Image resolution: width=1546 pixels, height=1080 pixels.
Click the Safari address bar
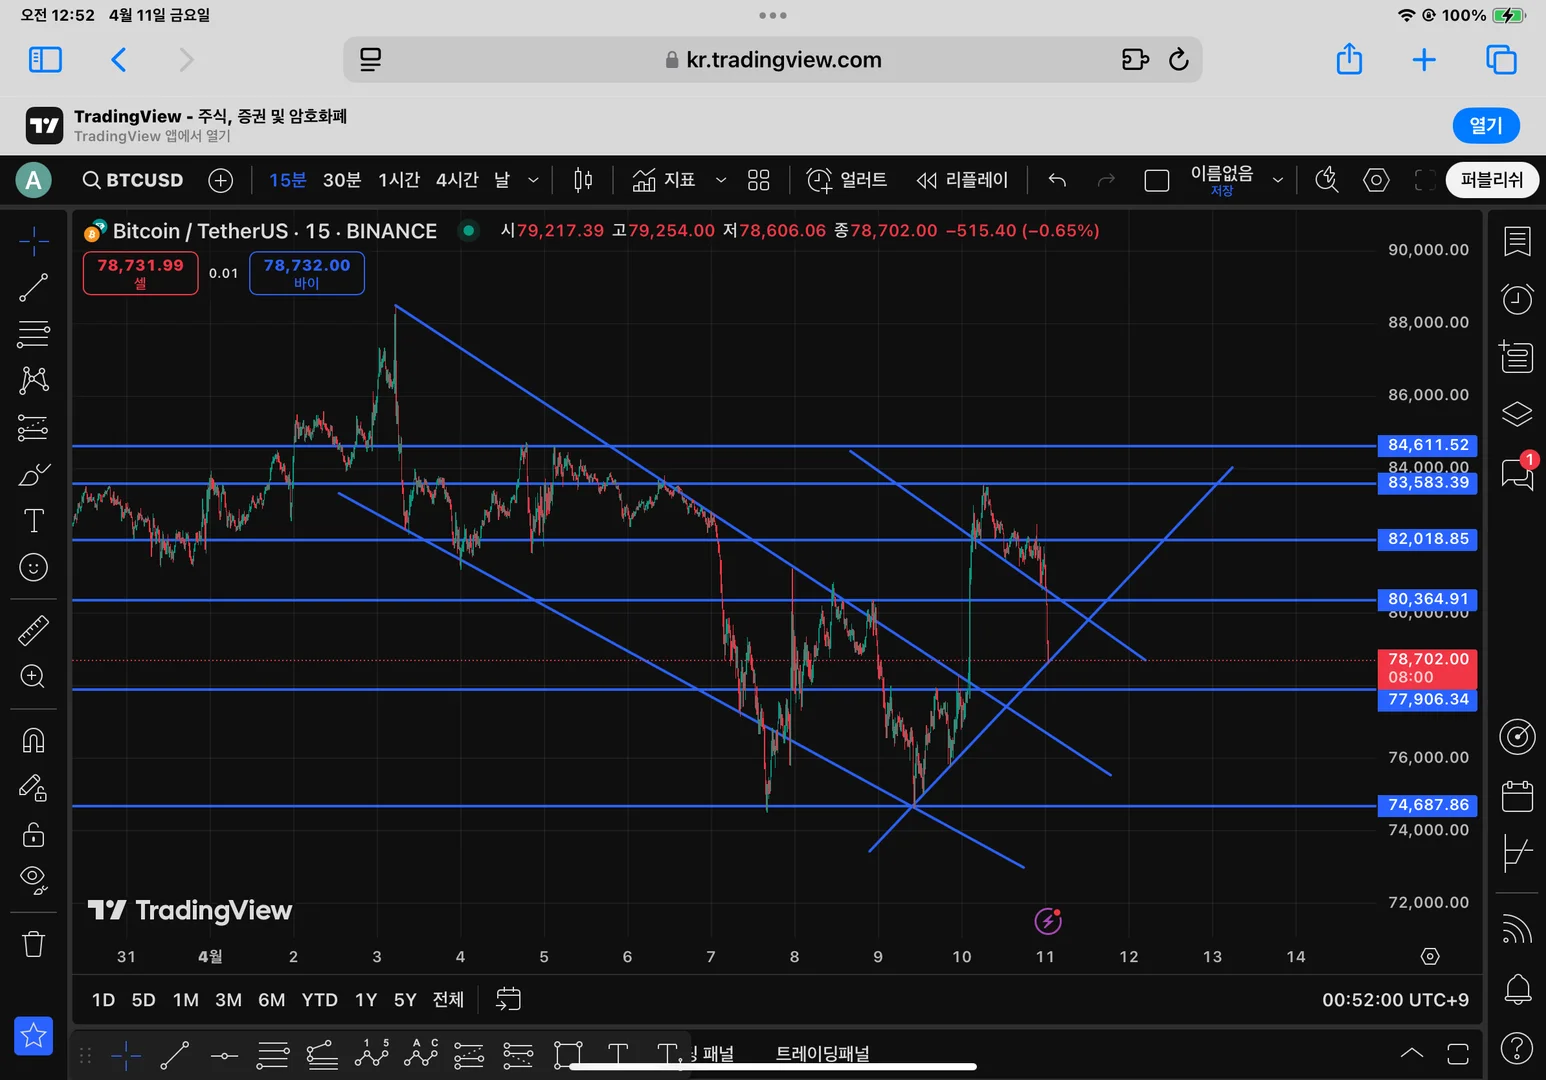773,60
